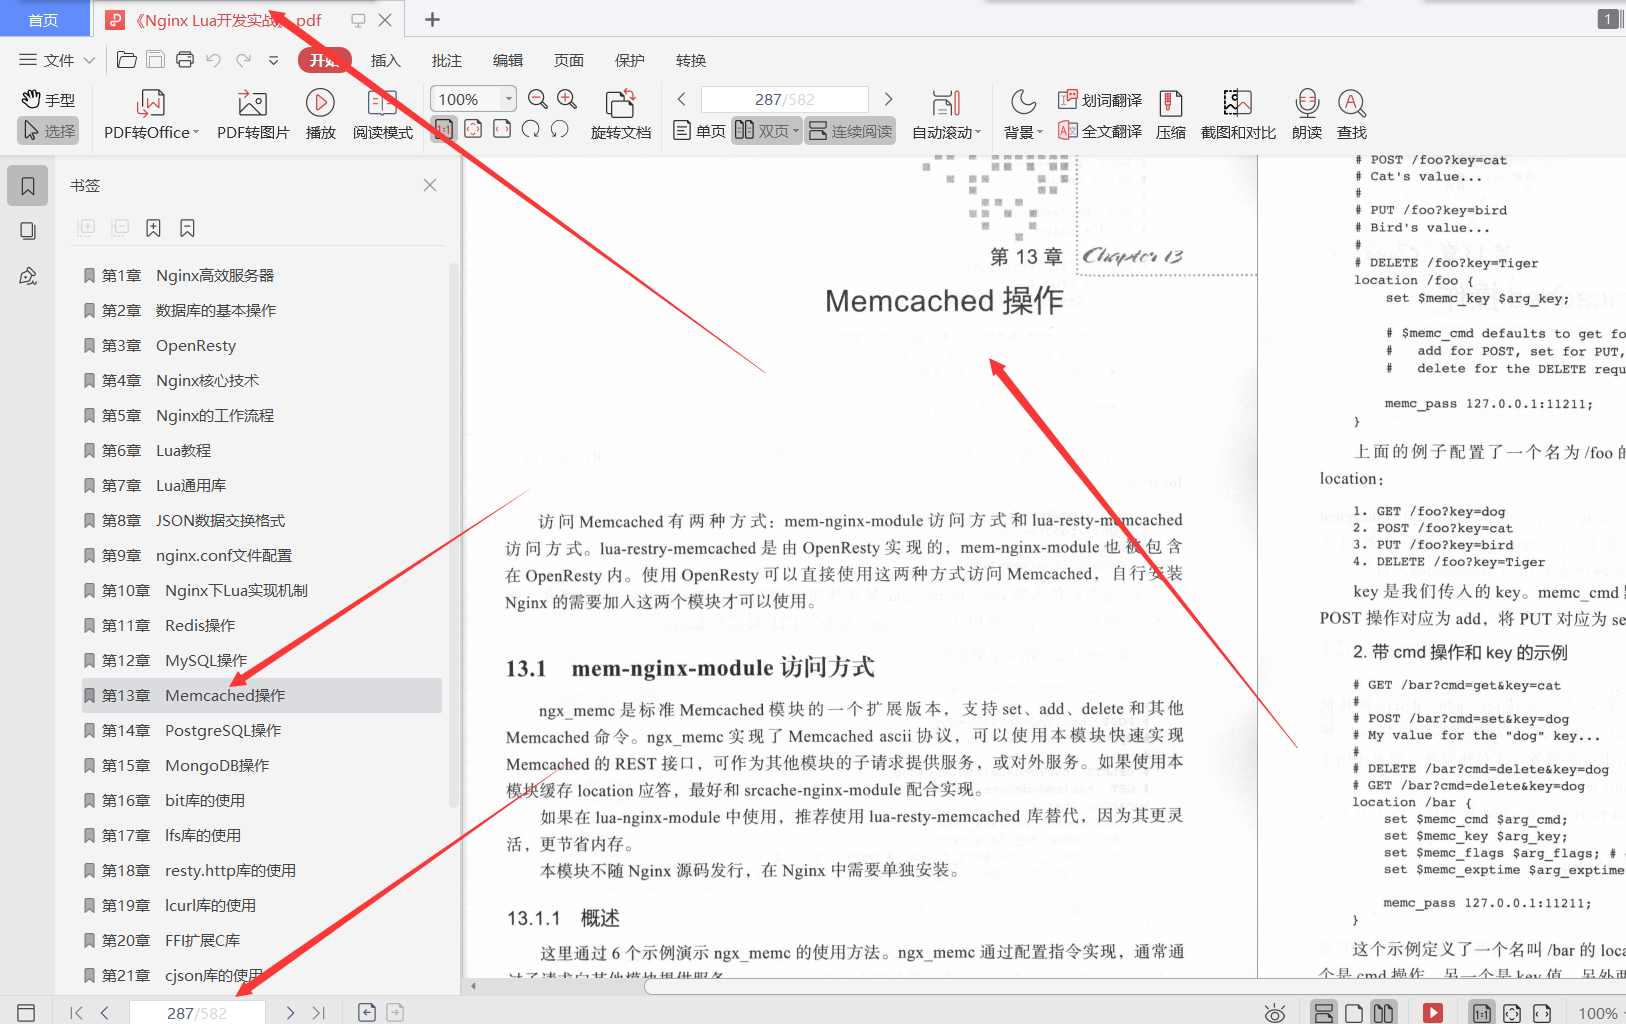Open 查找 search tool
The image size is (1626, 1024).
[1351, 113]
